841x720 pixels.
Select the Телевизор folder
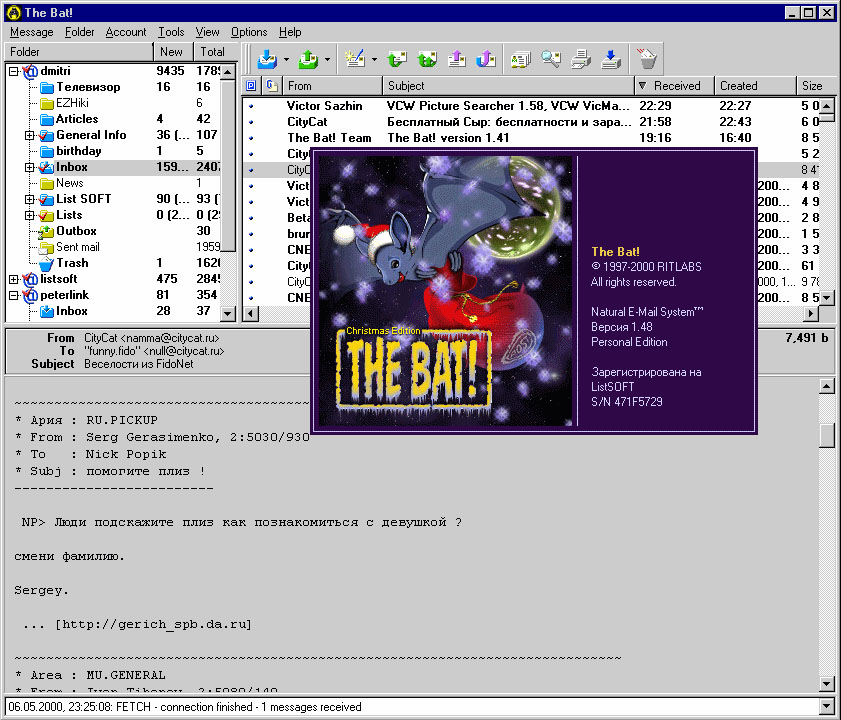tap(88, 87)
